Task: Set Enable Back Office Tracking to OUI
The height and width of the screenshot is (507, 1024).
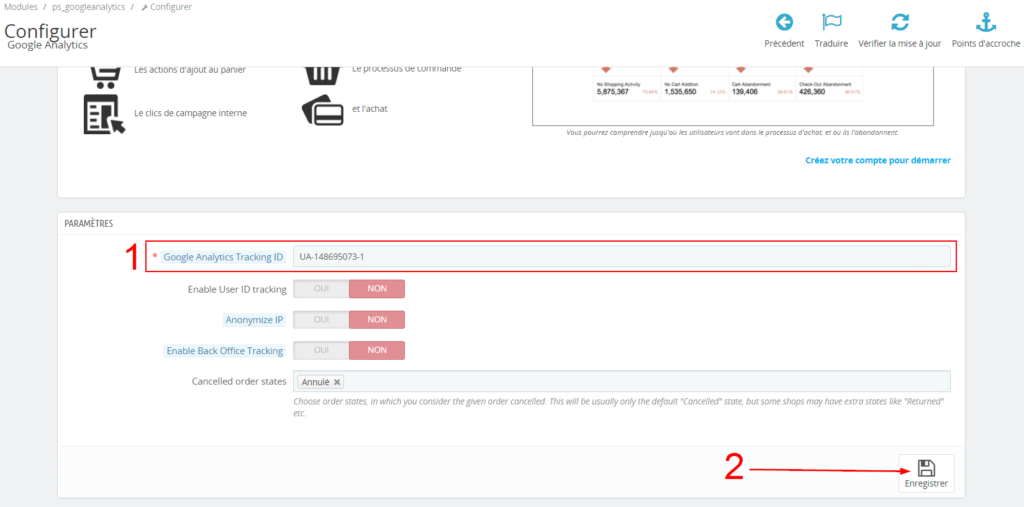Action: [x=321, y=351]
